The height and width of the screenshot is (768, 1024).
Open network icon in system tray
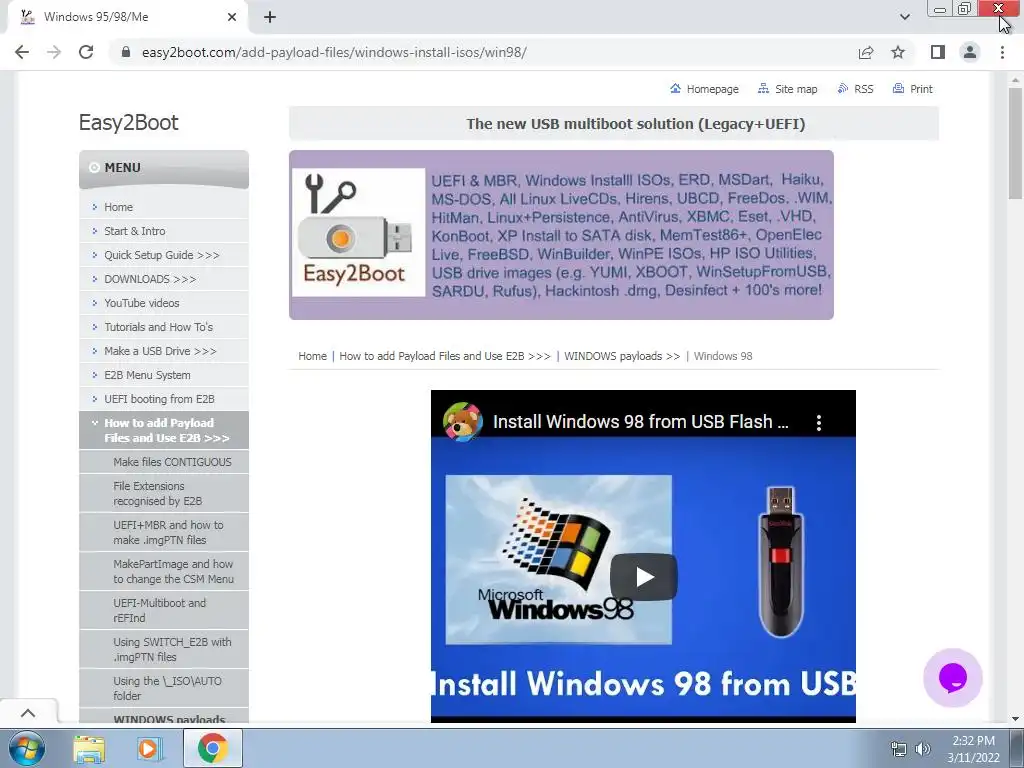899,749
